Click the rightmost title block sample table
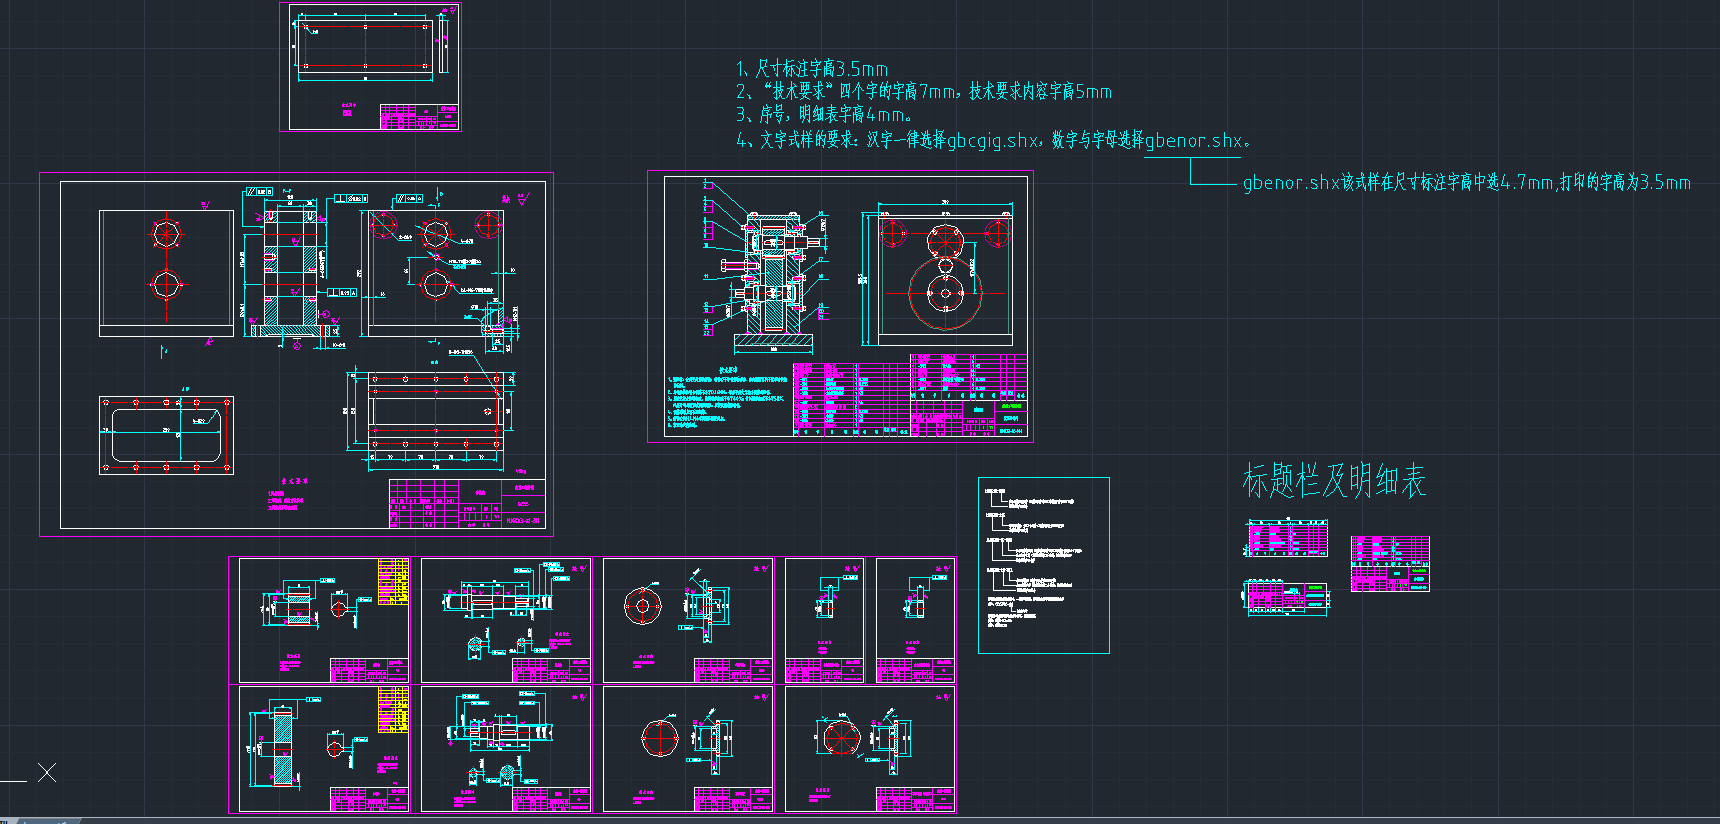The height and width of the screenshot is (824, 1720). [x=1389, y=564]
